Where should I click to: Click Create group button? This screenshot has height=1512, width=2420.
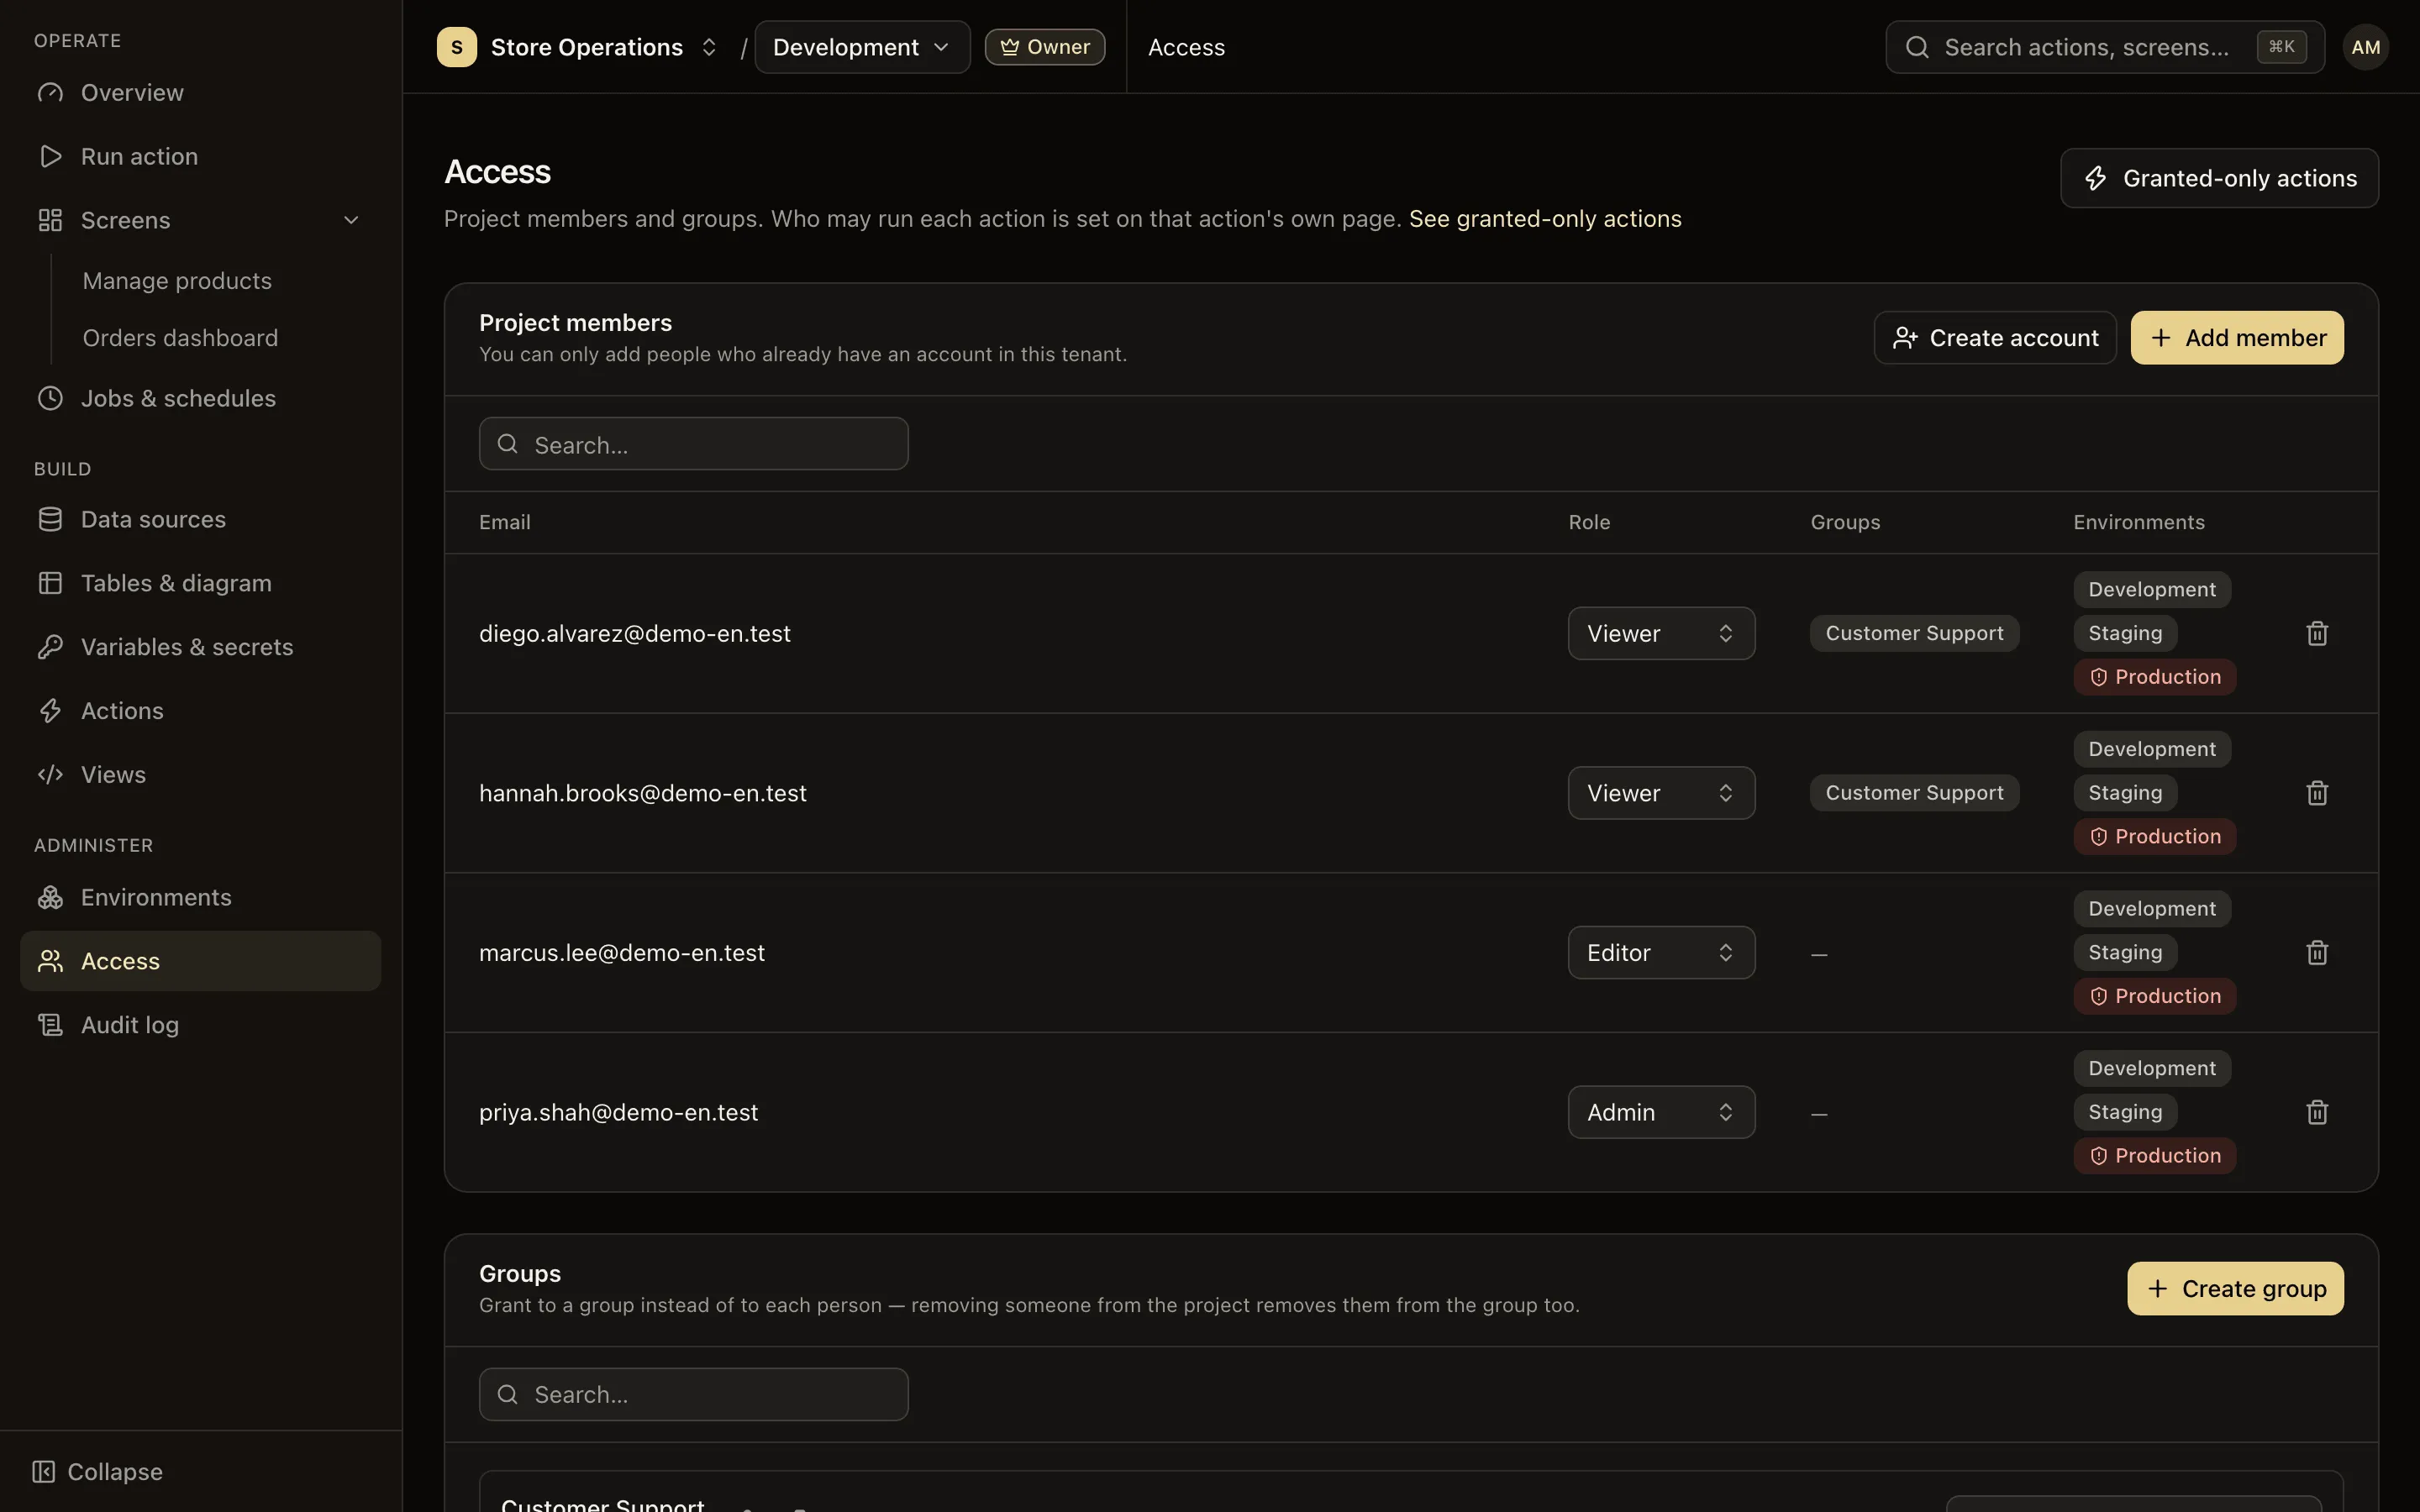pyautogui.click(x=2235, y=1288)
